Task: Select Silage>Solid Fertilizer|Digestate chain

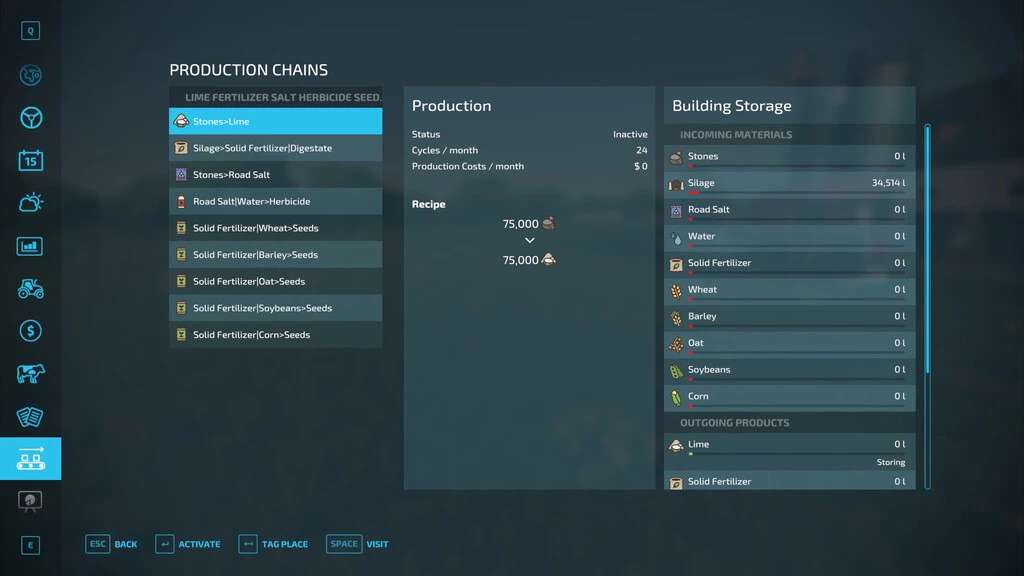Action: pos(275,148)
